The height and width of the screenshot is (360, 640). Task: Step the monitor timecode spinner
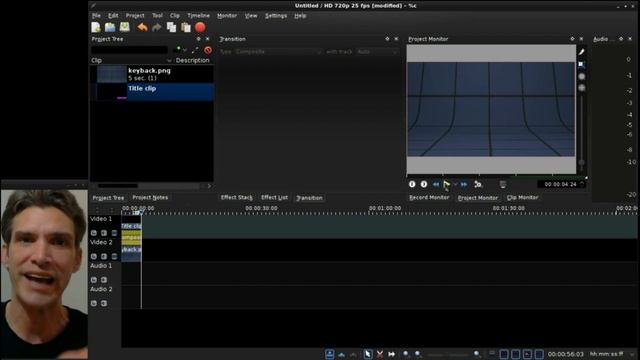[582, 184]
